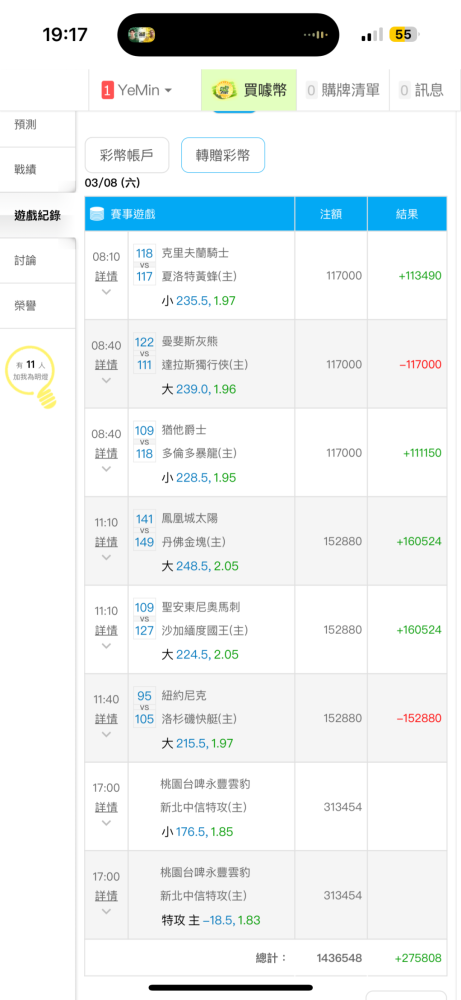Open 詳情 link for 08:40 灰熊 game

(106, 365)
